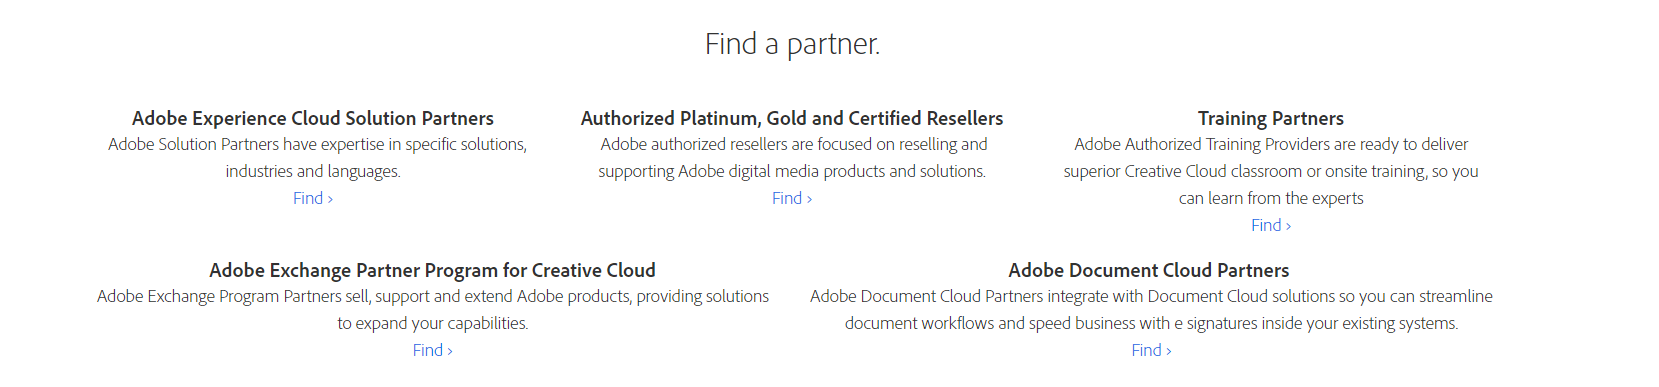Screen dimensions: 1659x387
Task: Select the Adobe Experience Cloud Solution Partners heading
Action: [x=313, y=118]
